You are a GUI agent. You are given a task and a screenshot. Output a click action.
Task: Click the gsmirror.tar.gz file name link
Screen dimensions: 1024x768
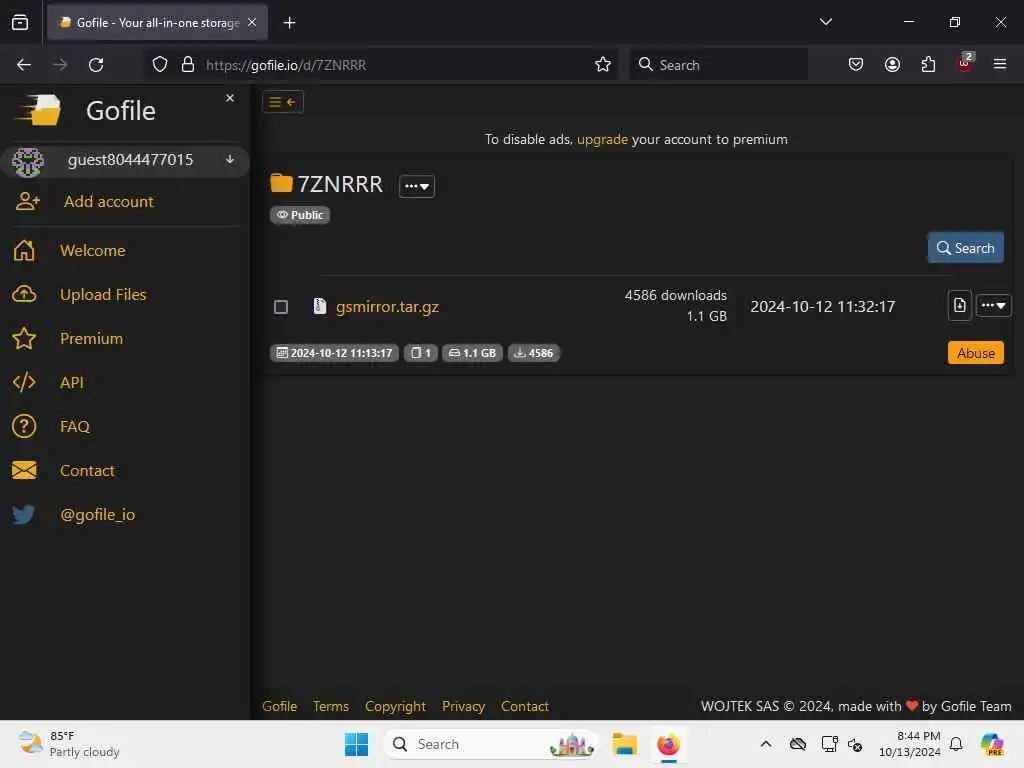[x=387, y=306]
